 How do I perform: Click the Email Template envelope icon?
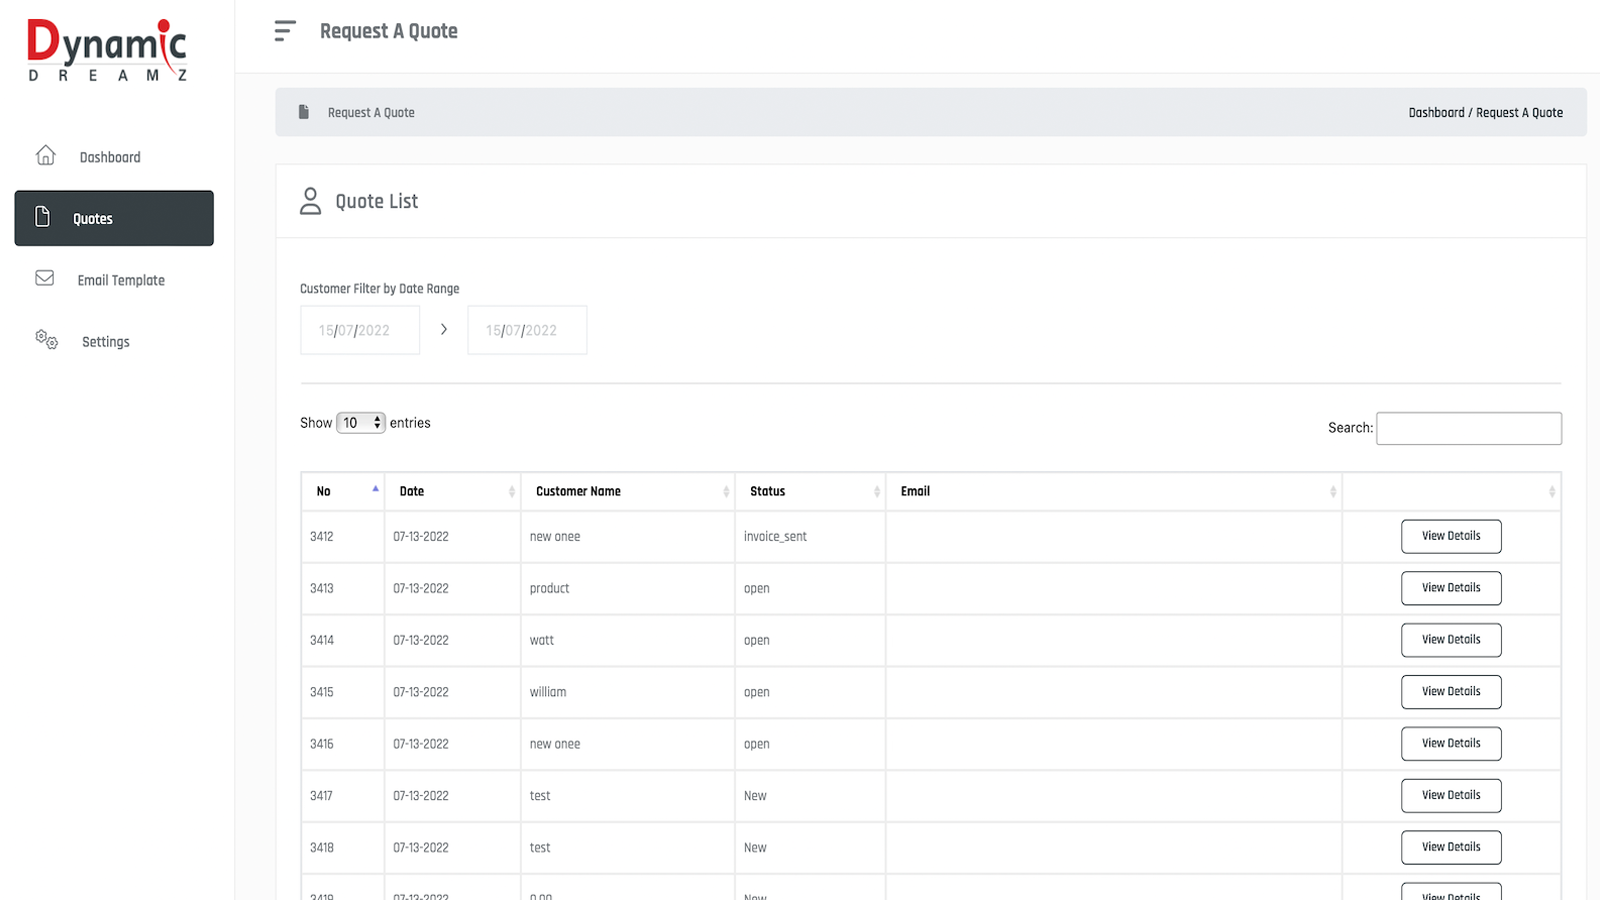coord(45,278)
